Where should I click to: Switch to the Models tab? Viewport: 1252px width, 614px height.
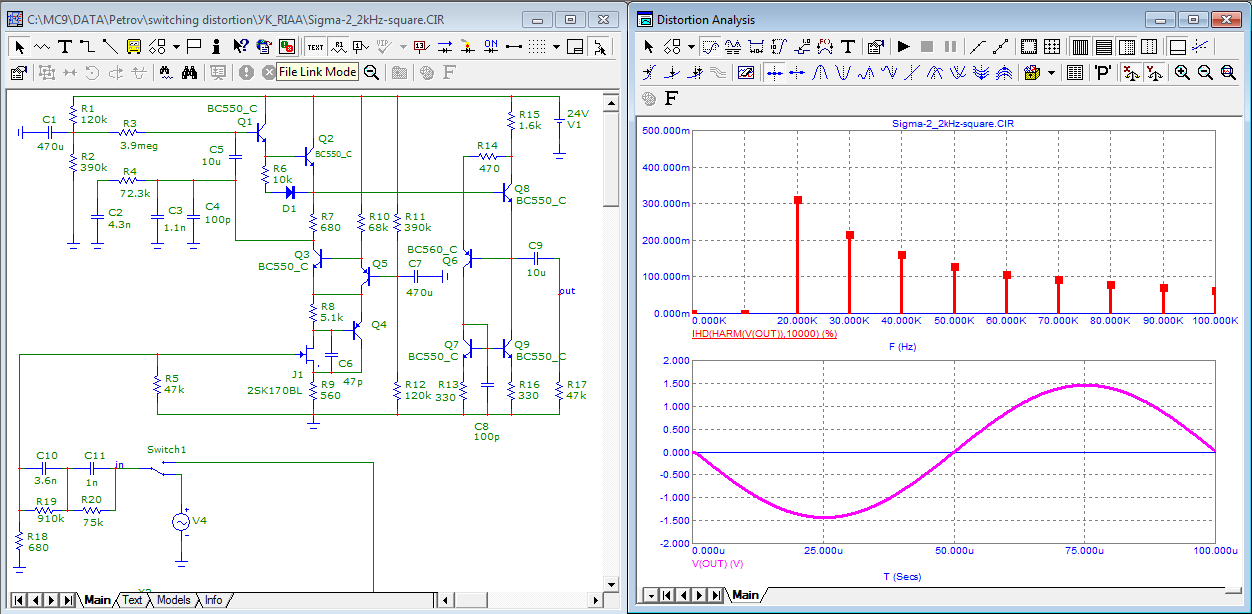pyautogui.click(x=173, y=600)
